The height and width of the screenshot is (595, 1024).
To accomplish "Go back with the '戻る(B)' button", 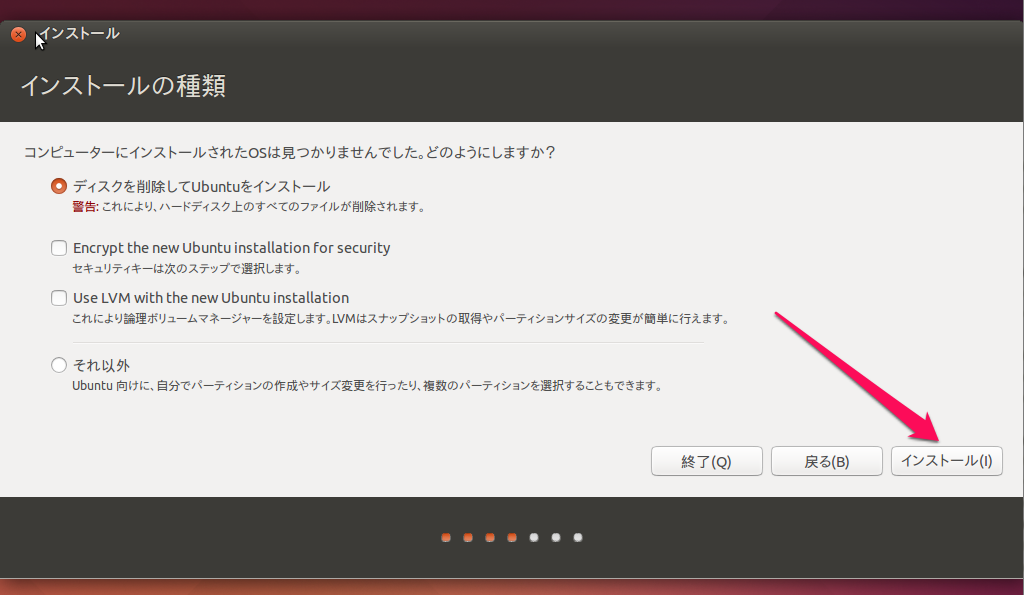I will tap(827, 461).
